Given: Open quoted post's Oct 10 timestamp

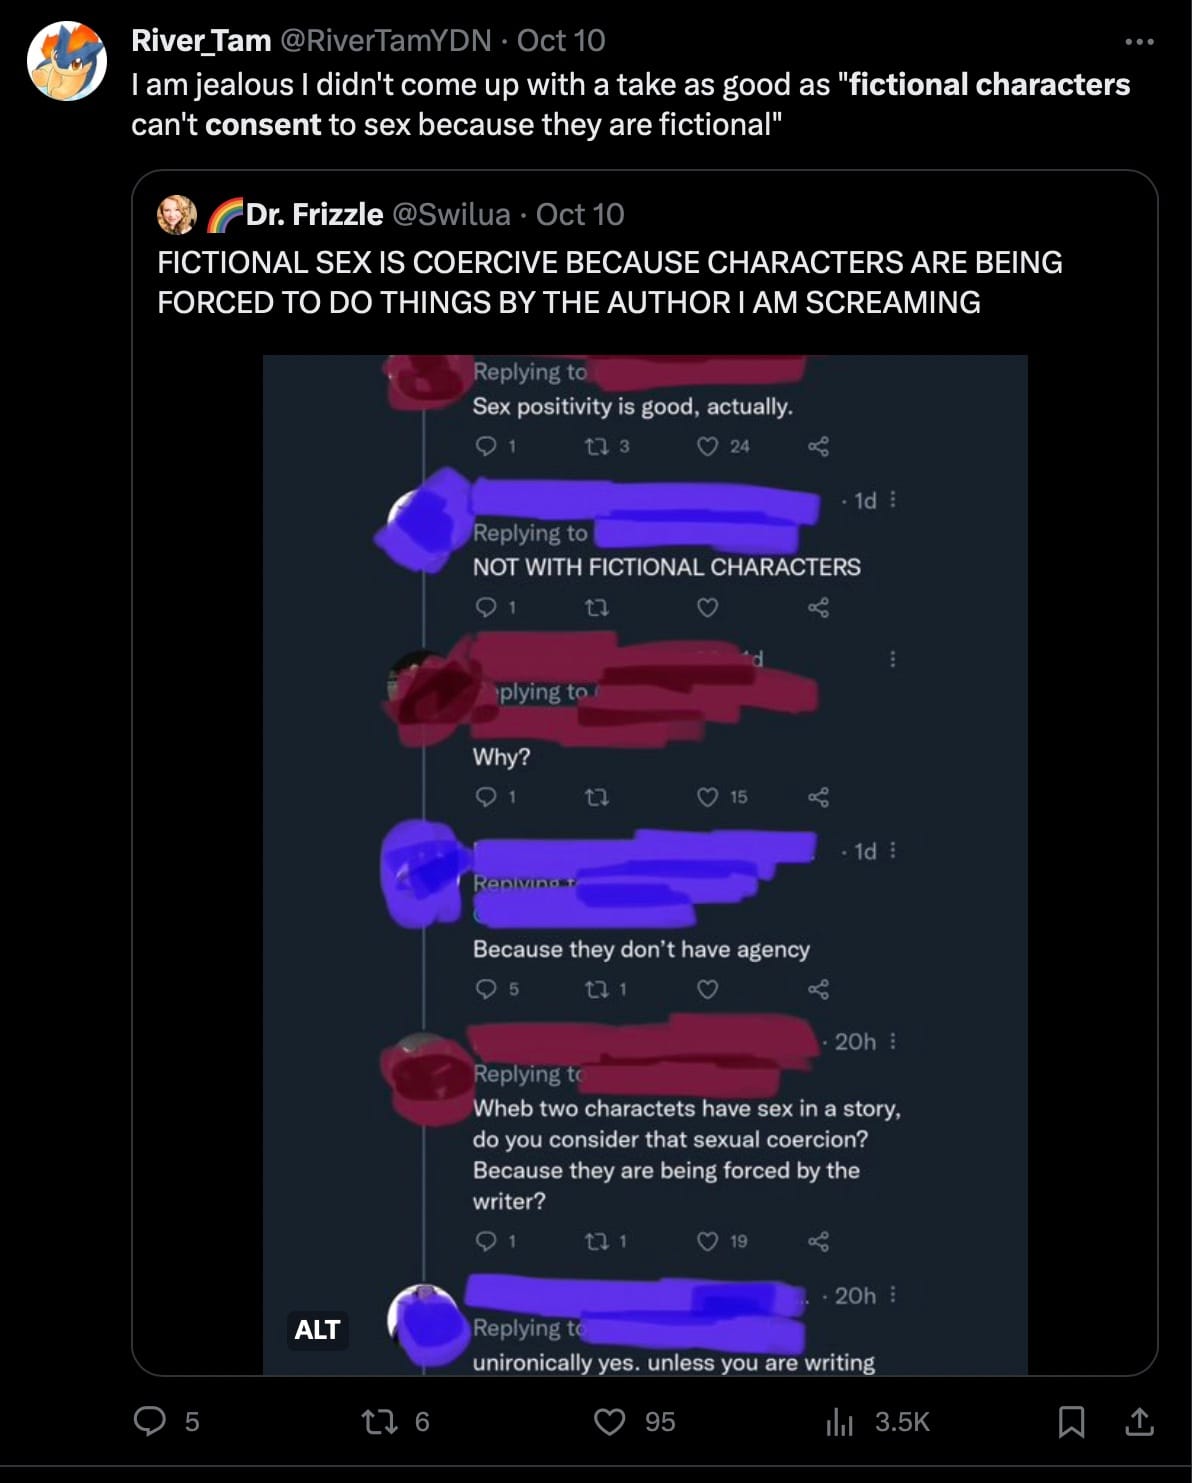Looking at the screenshot, I should [x=580, y=214].
